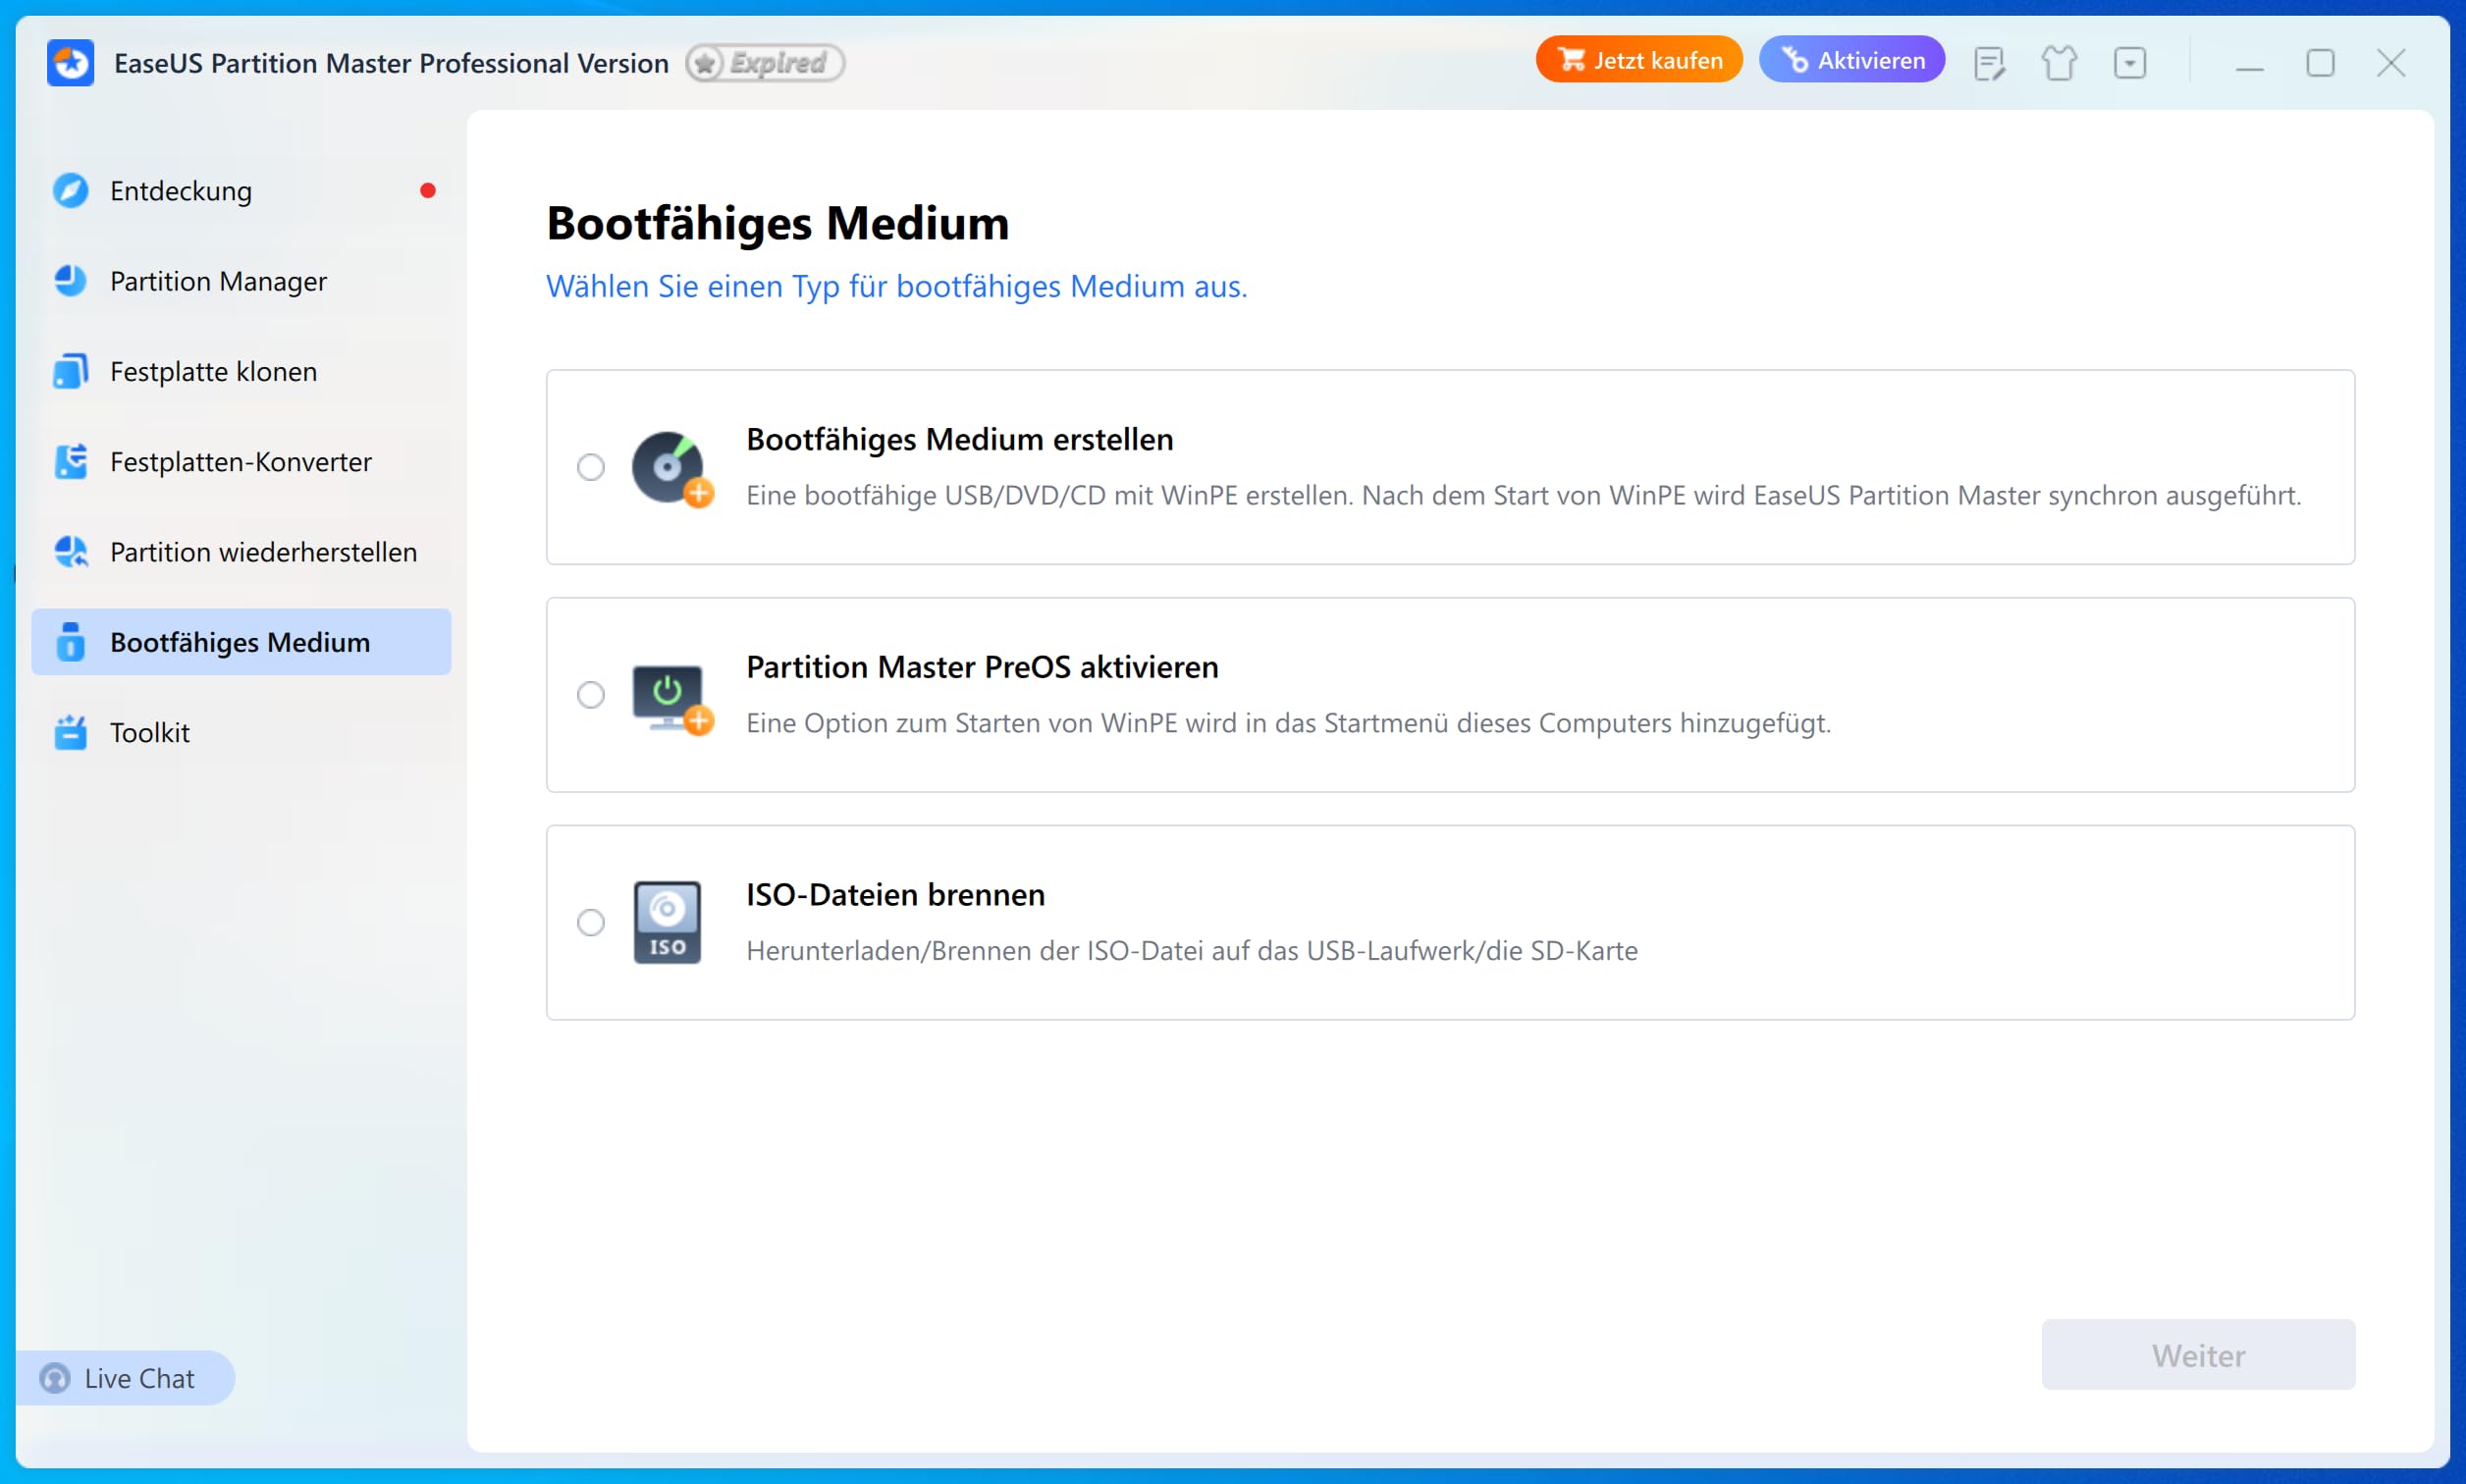Open the feedback note icon in title bar

tap(1990, 63)
